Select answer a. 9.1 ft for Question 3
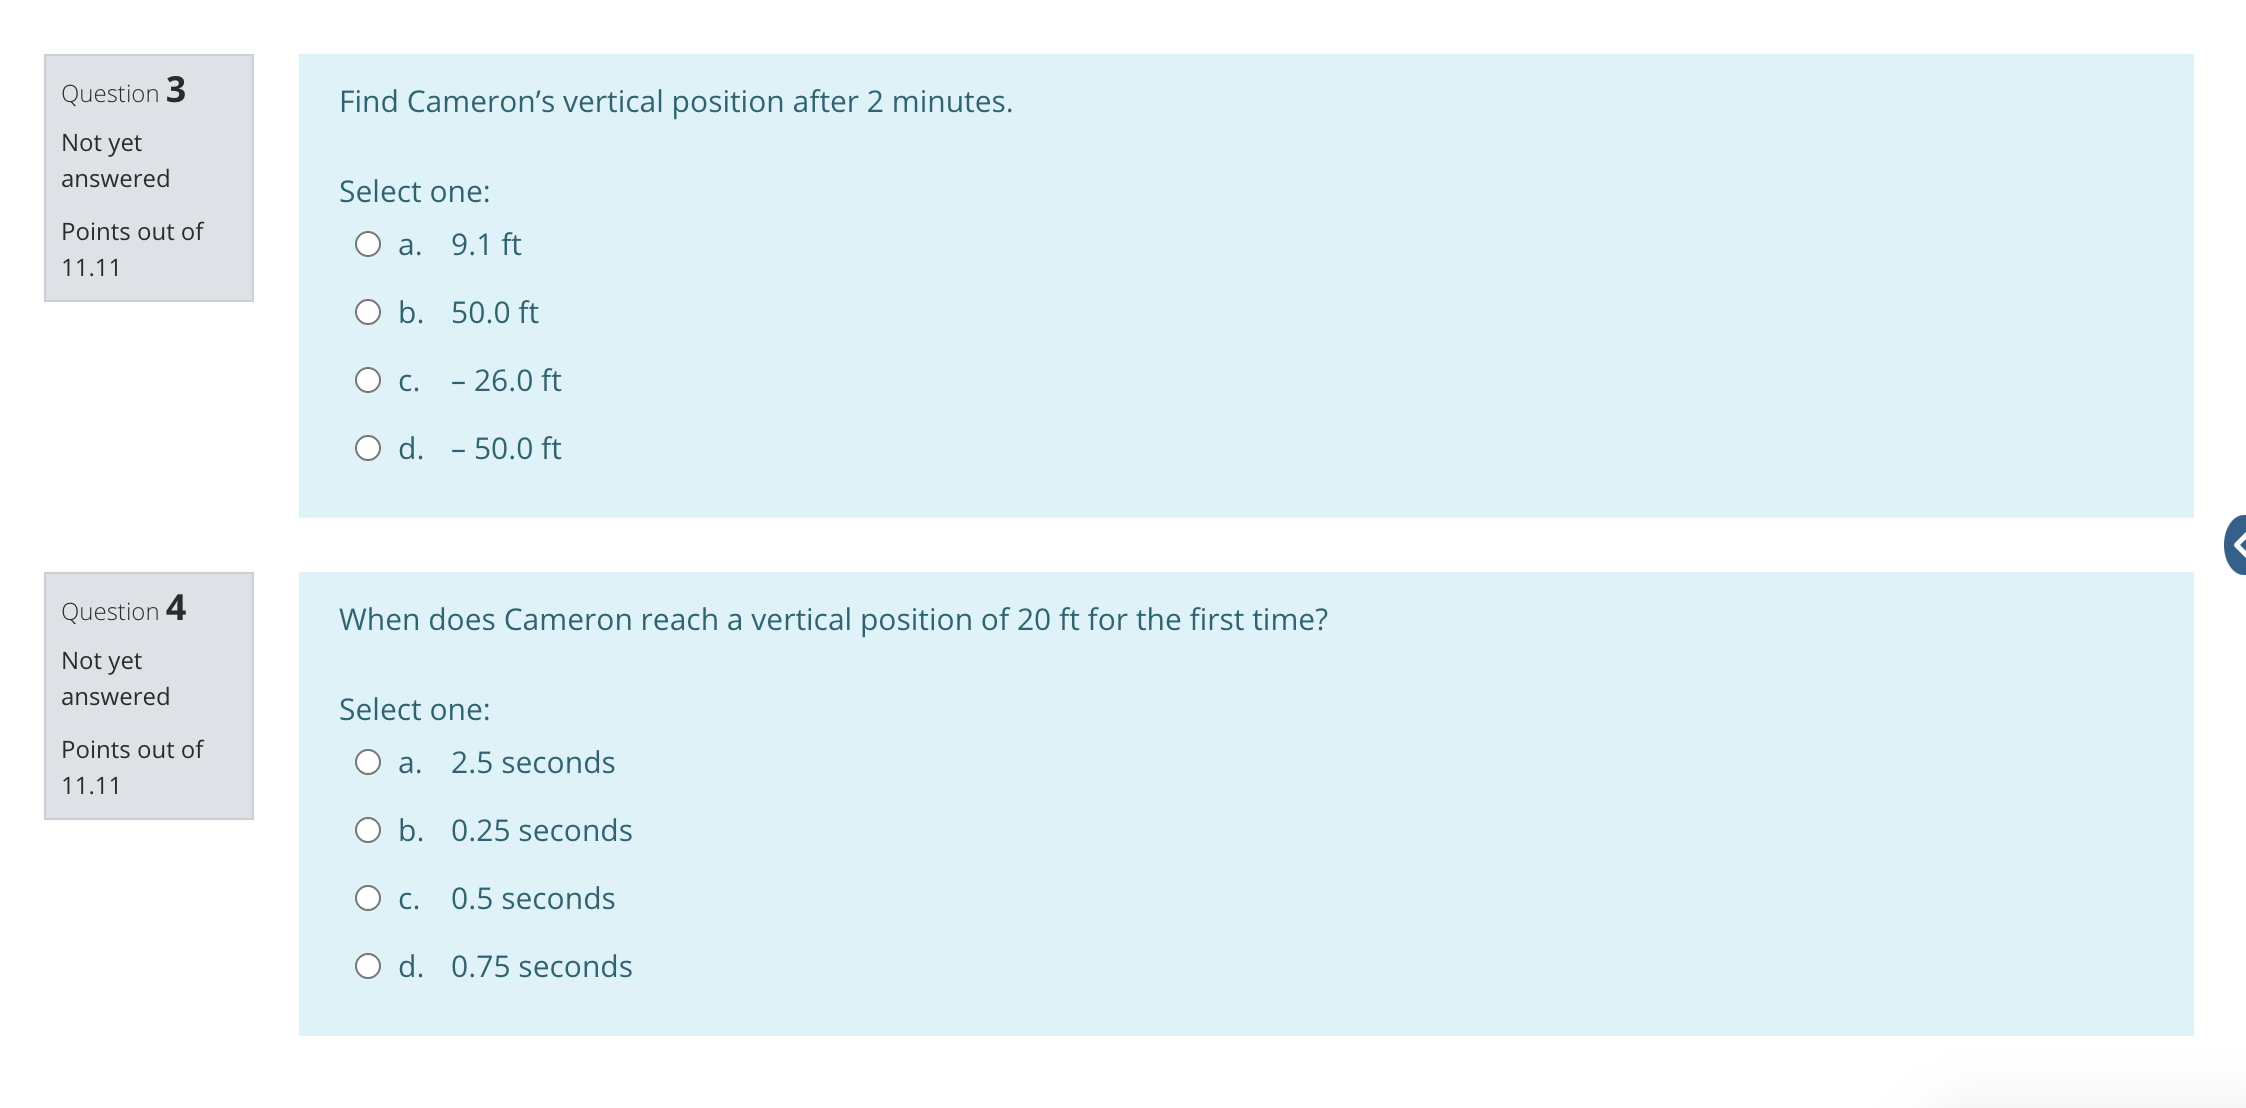The image size is (2246, 1108). coord(369,243)
